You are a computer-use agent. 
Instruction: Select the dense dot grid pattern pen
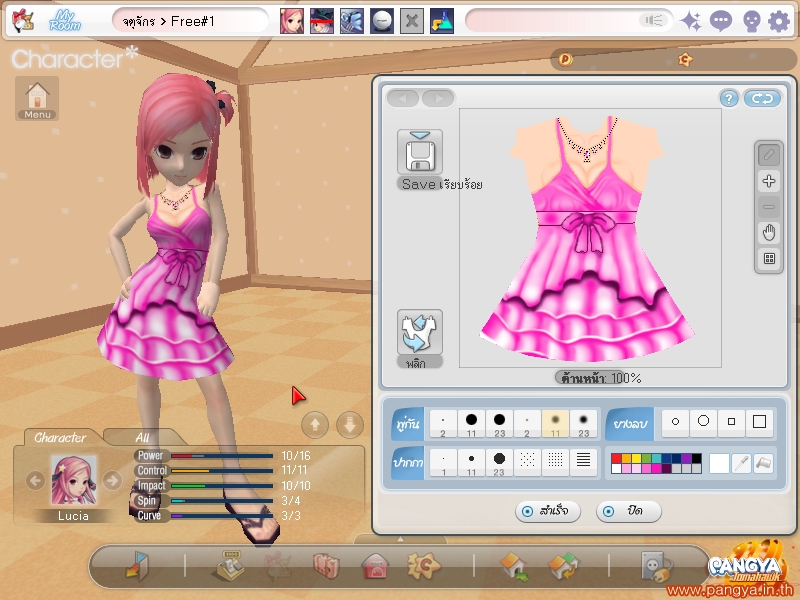(555, 462)
